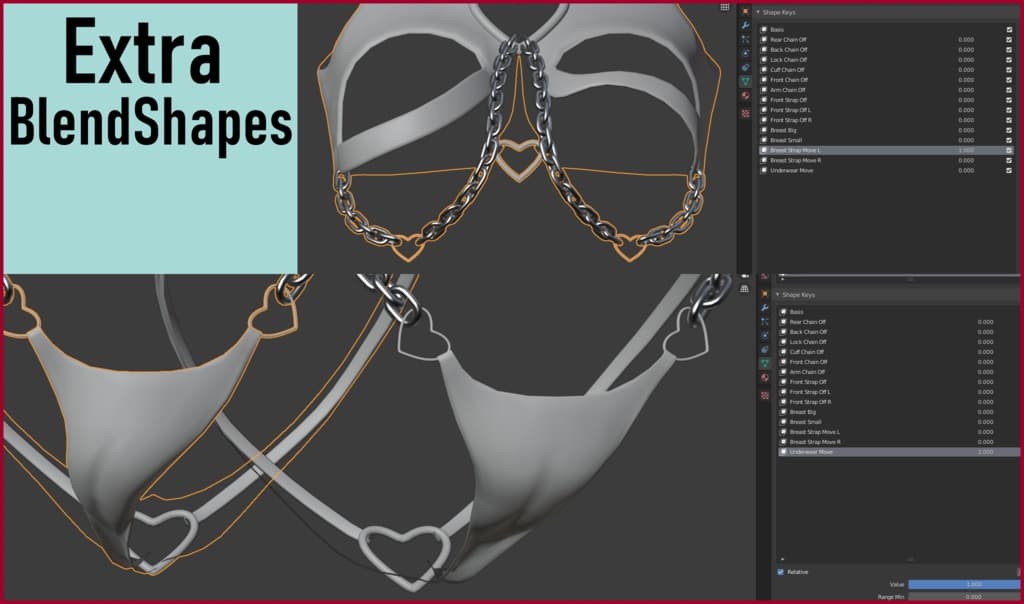Screen dimensions: 1024x604
Task: Open green Object Data tab in lower panel
Action: point(765,363)
